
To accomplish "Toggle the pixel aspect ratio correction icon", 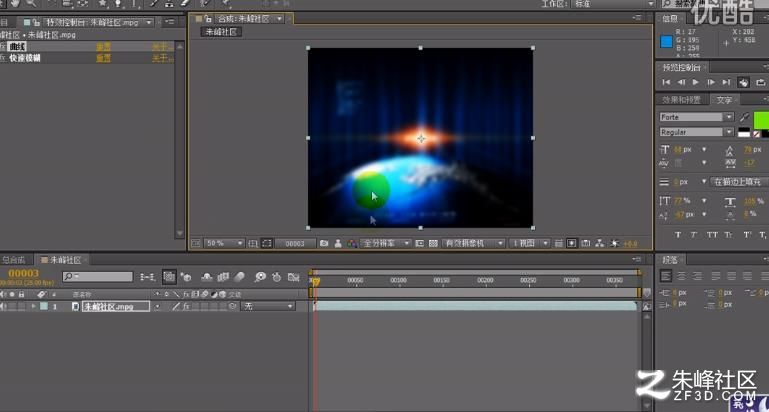I will (559, 243).
